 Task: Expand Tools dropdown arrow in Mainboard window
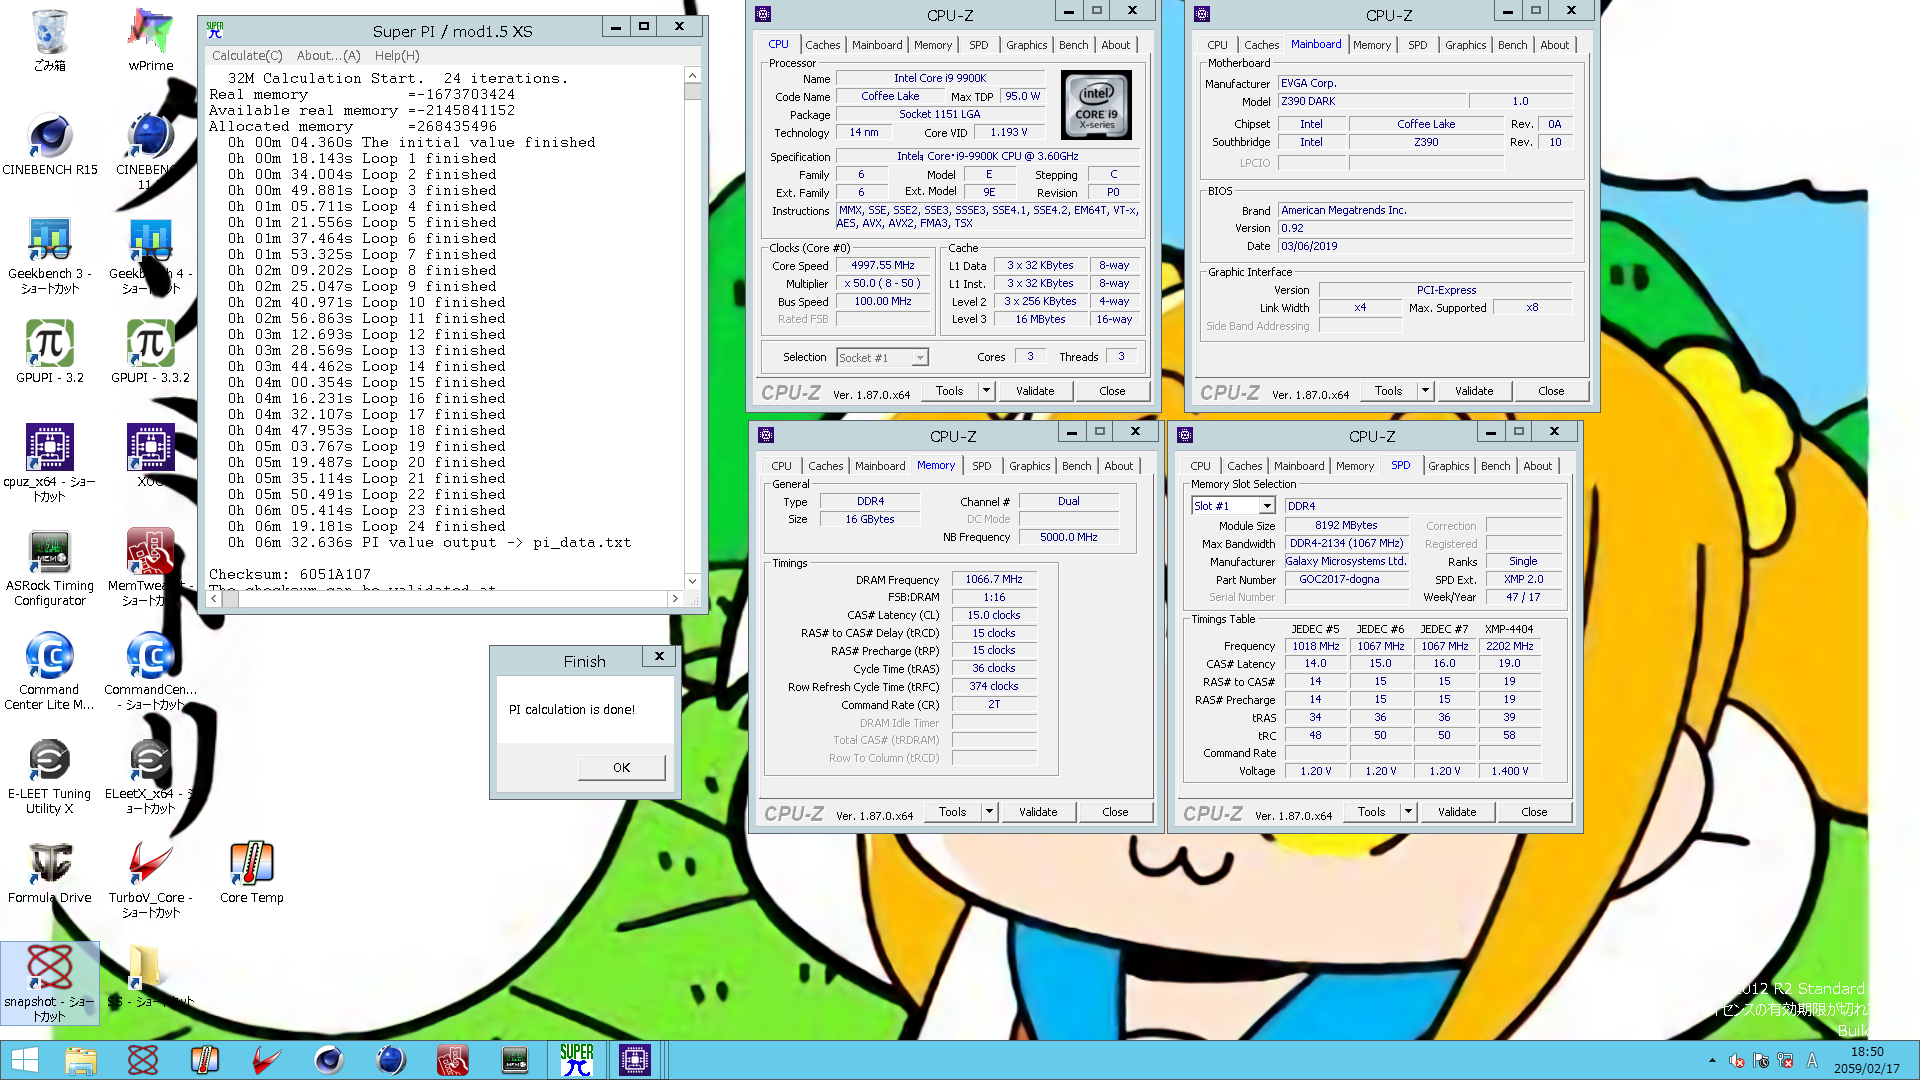pyautogui.click(x=1425, y=391)
